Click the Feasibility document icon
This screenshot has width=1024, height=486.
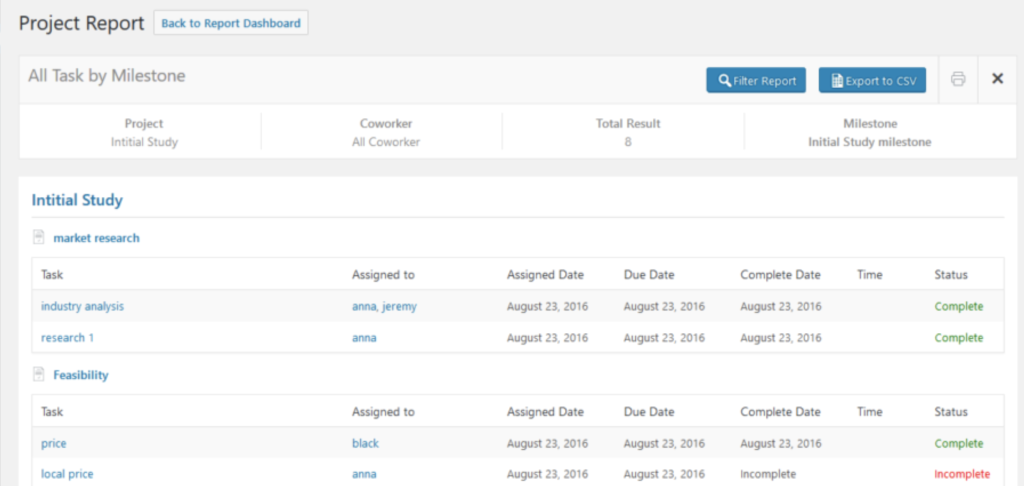point(39,375)
